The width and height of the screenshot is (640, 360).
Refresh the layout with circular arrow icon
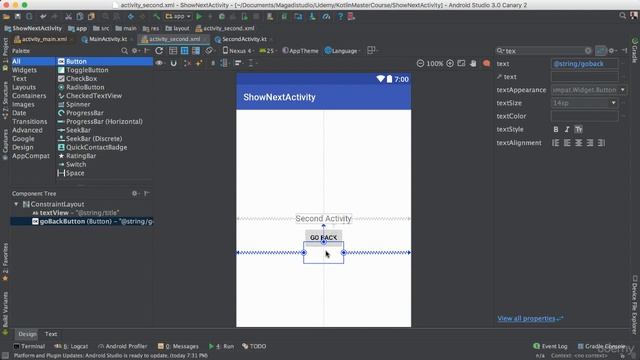pos(159,51)
